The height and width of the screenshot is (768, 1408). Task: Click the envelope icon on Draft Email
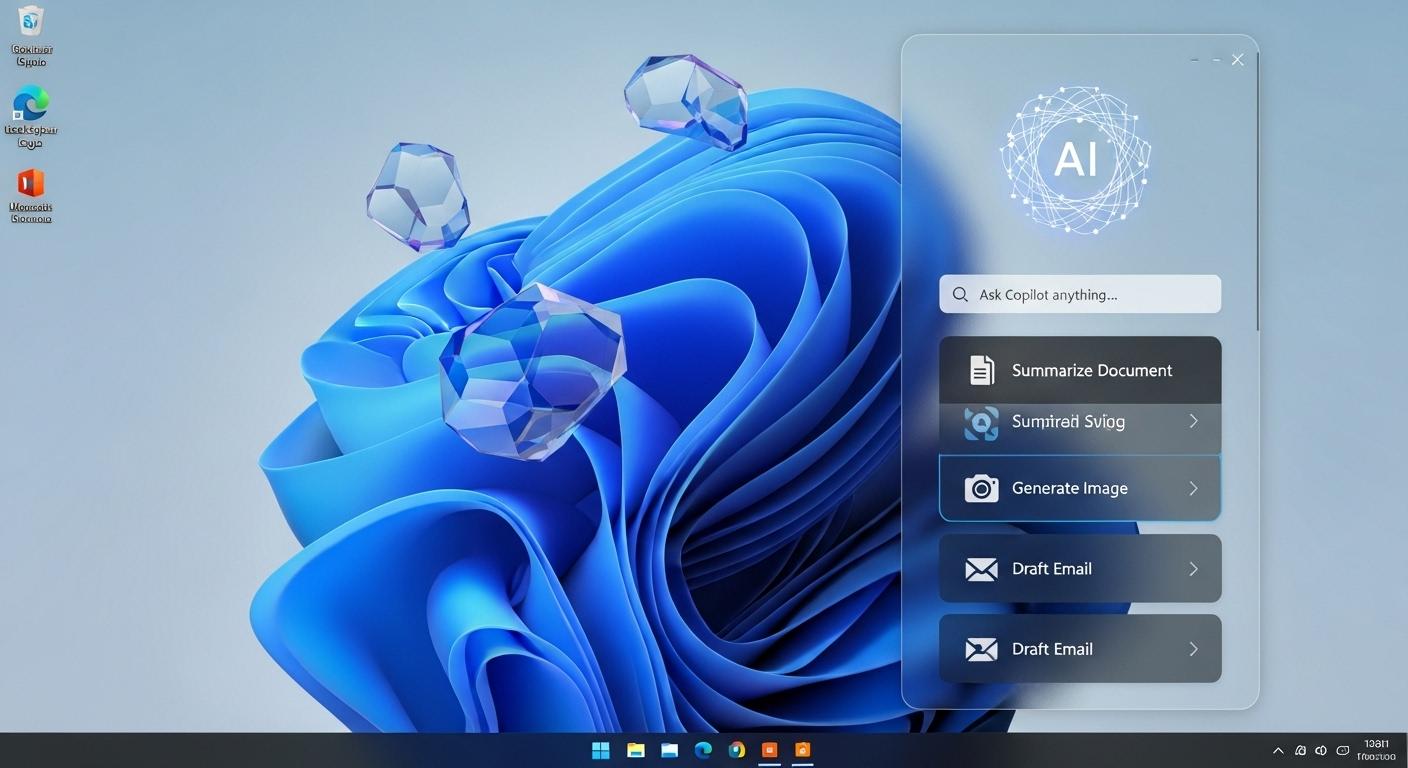click(x=981, y=568)
